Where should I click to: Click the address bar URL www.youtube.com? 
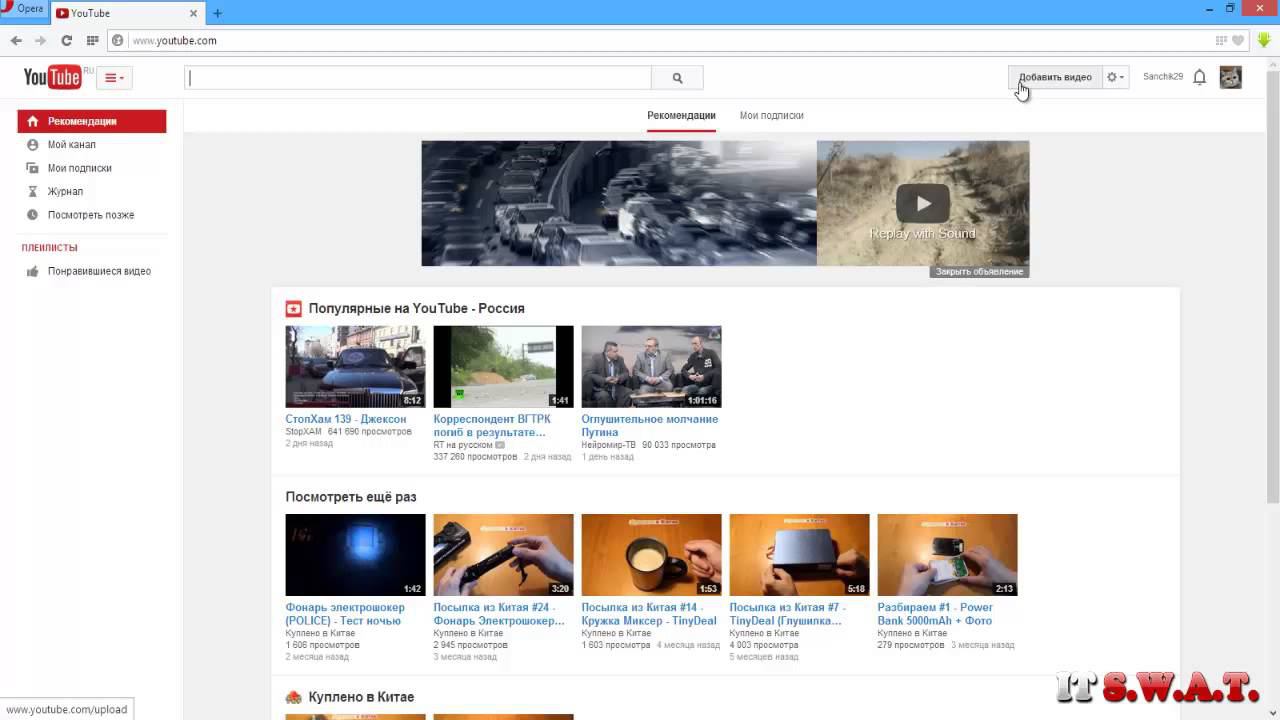click(175, 41)
